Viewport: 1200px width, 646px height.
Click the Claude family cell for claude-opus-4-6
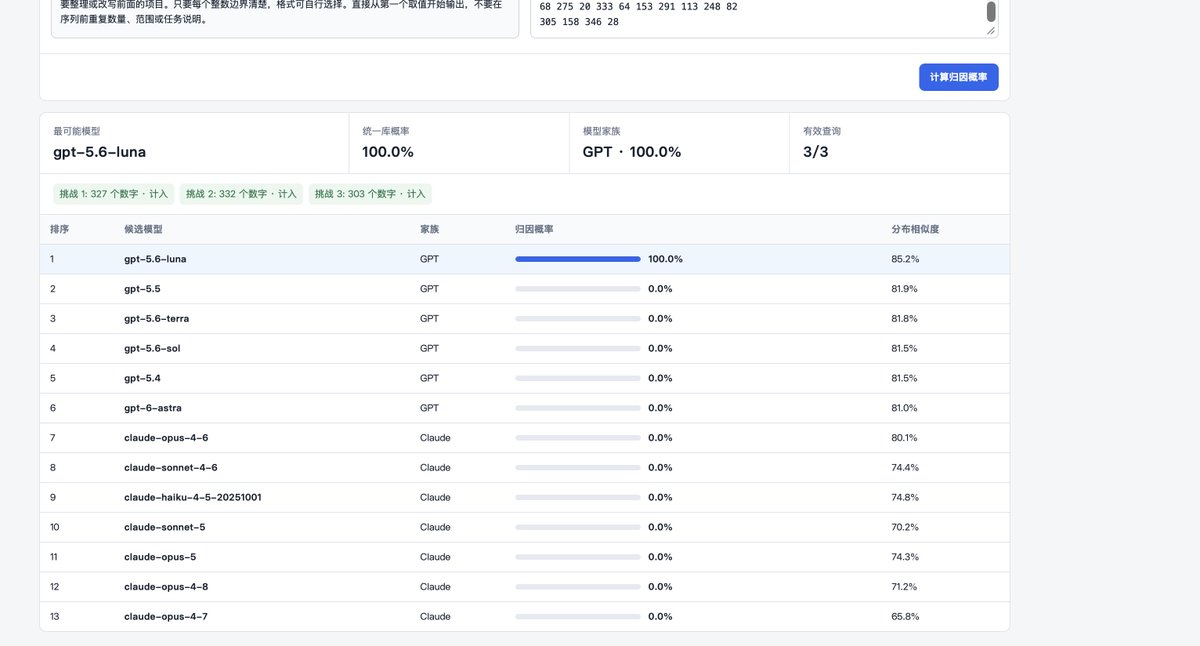coord(435,438)
